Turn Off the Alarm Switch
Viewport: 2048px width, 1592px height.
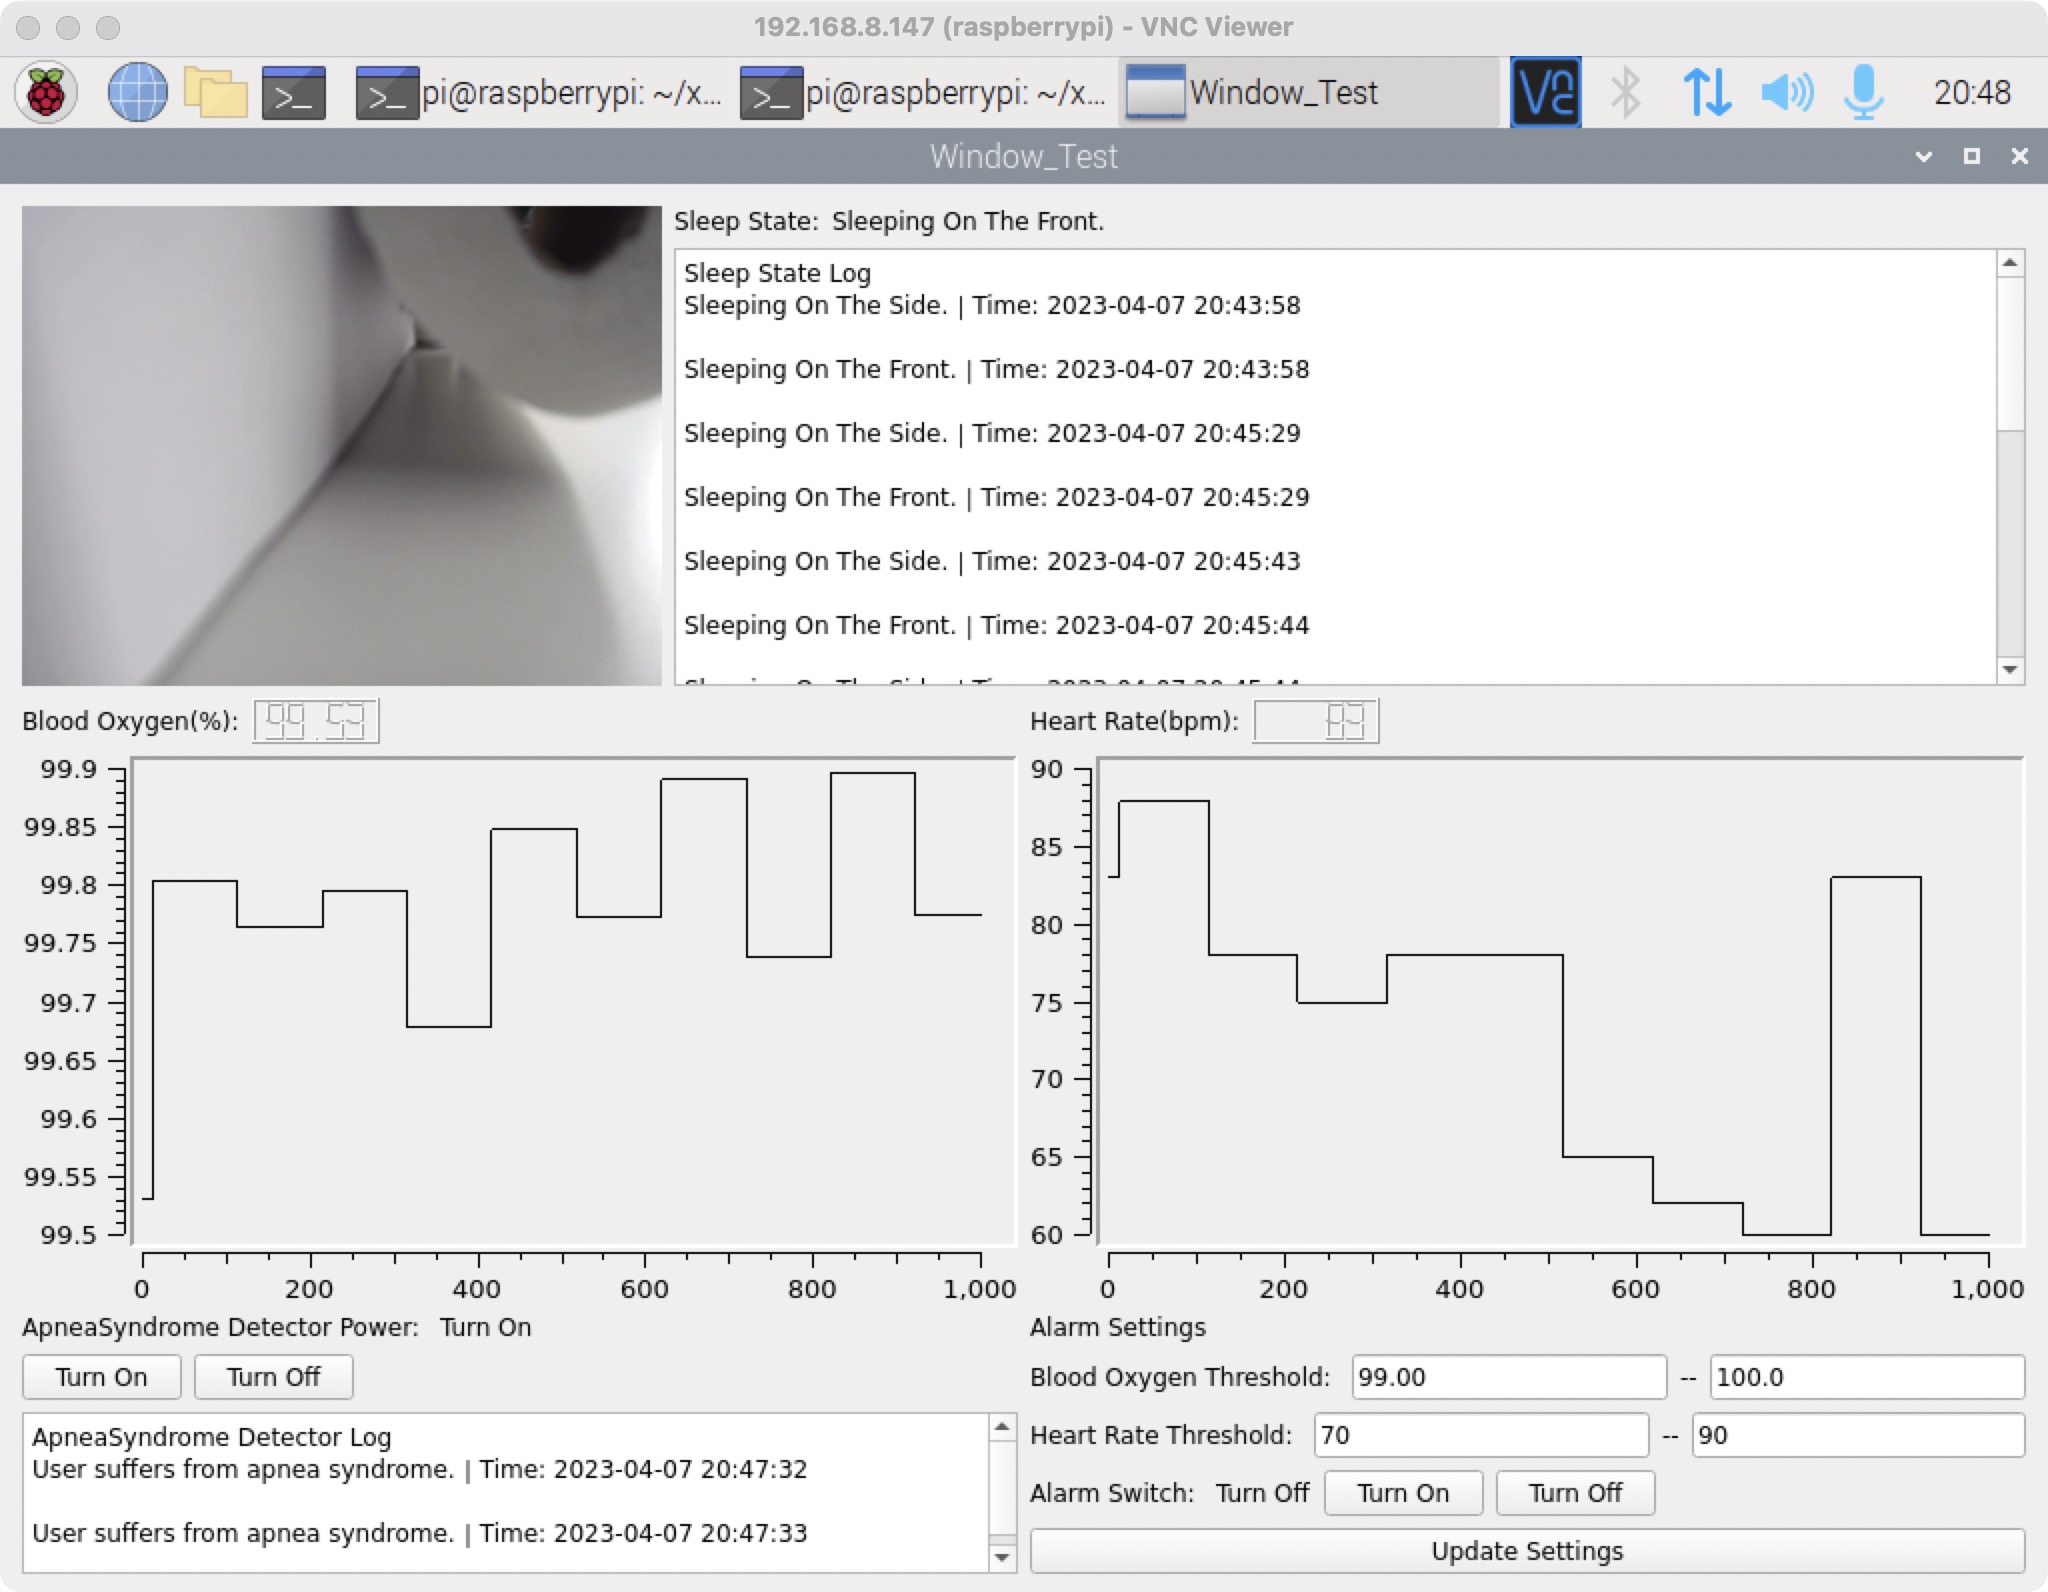[1575, 1493]
